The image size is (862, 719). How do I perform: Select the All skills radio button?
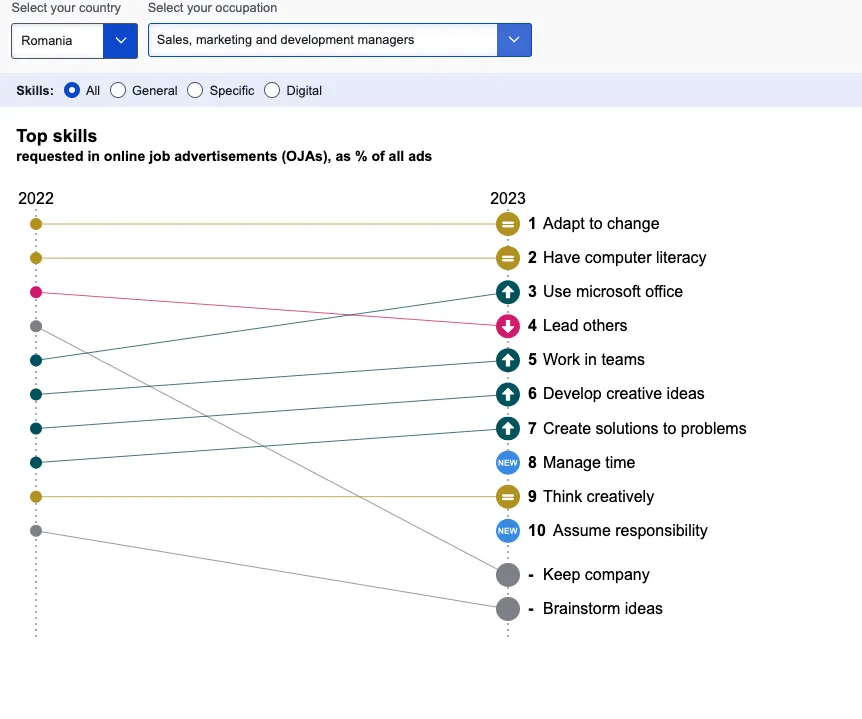click(x=72, y=90)
